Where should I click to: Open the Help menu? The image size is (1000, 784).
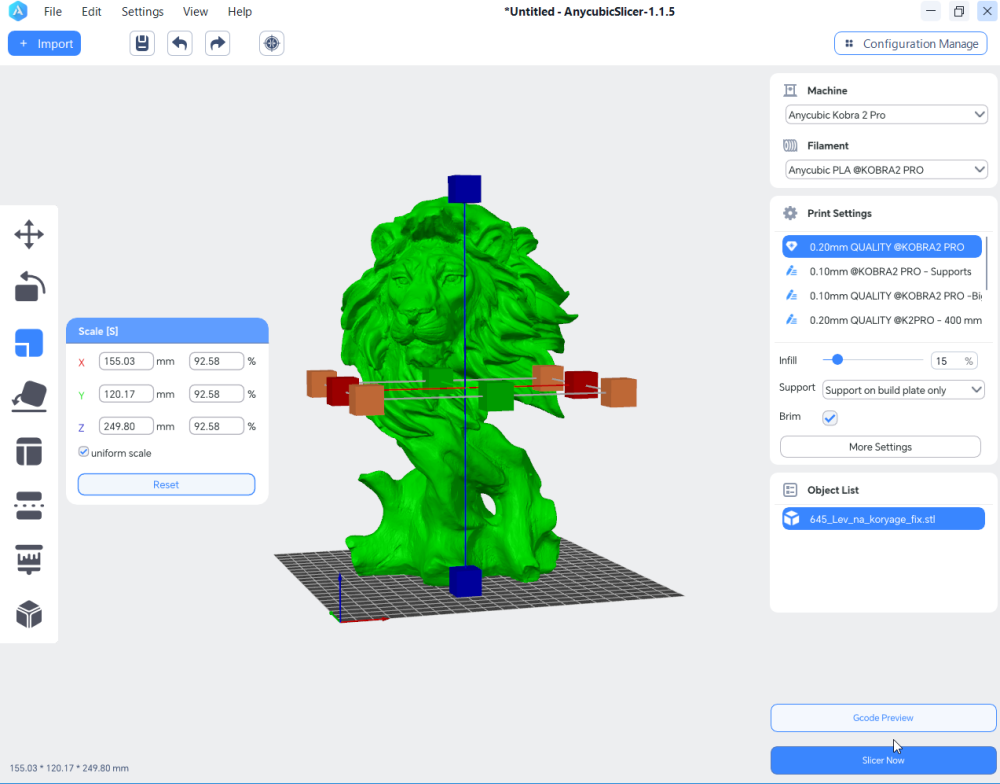(240, 11)
